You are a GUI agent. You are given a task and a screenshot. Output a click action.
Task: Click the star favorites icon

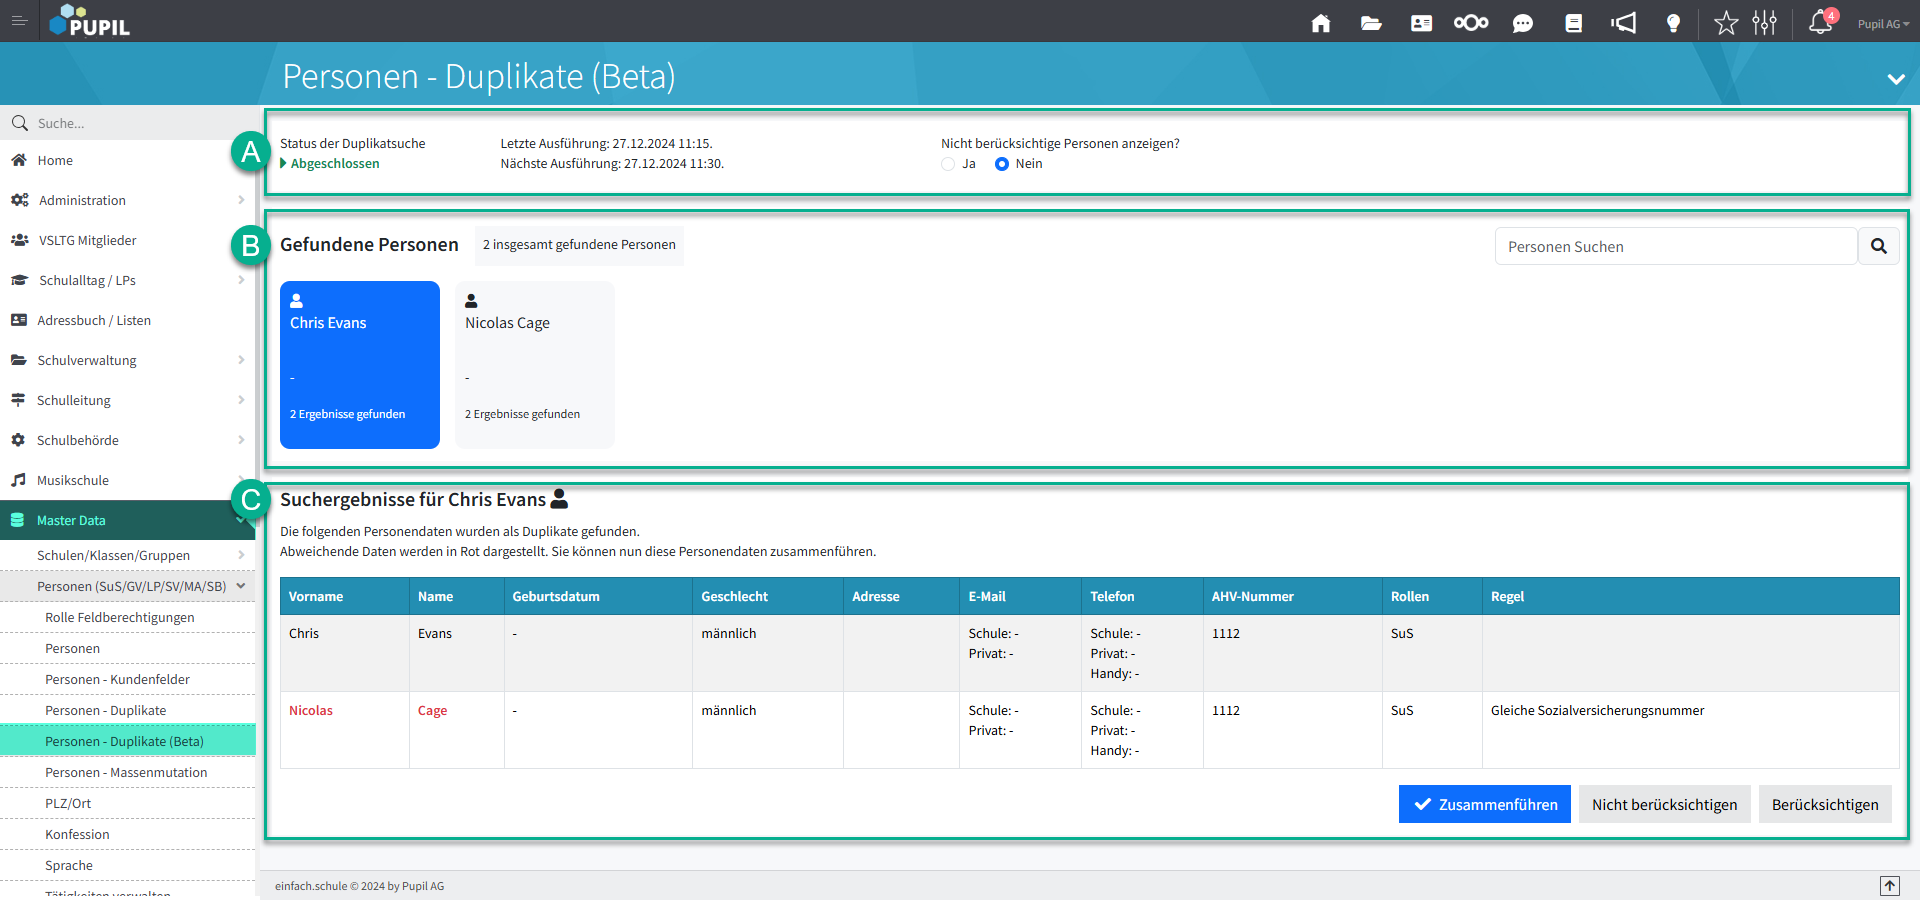point(1726,23)
